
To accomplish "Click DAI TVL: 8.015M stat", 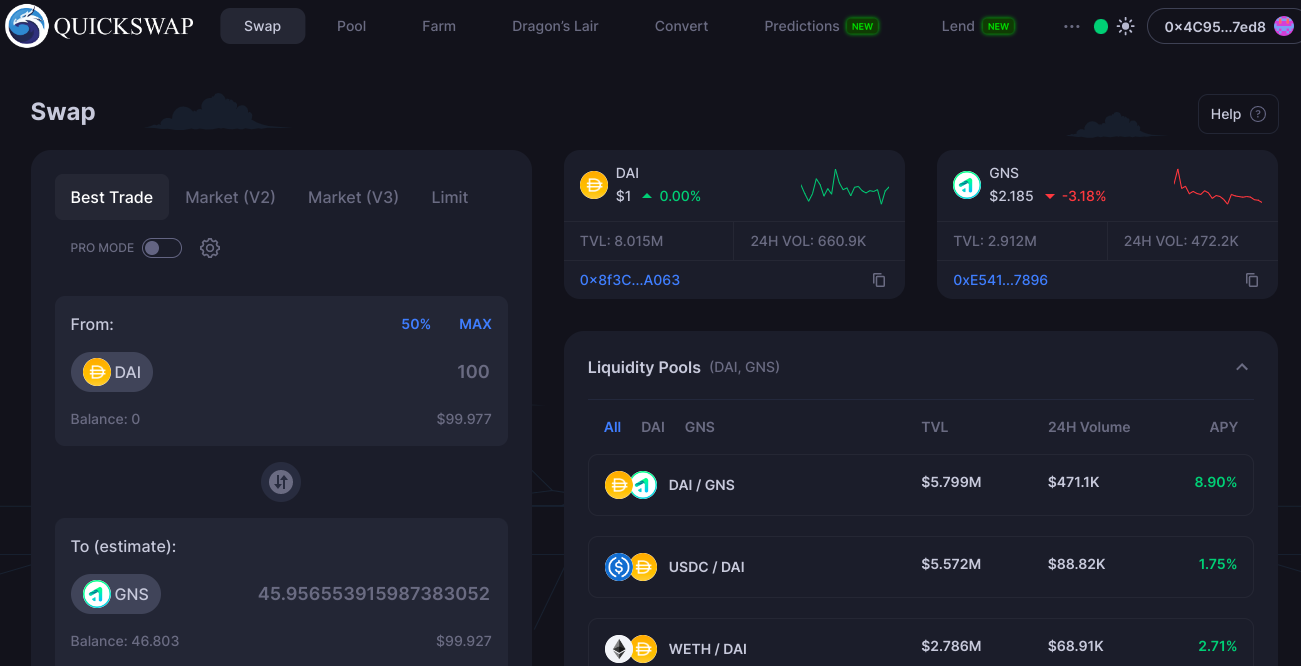I will [621, 241].
